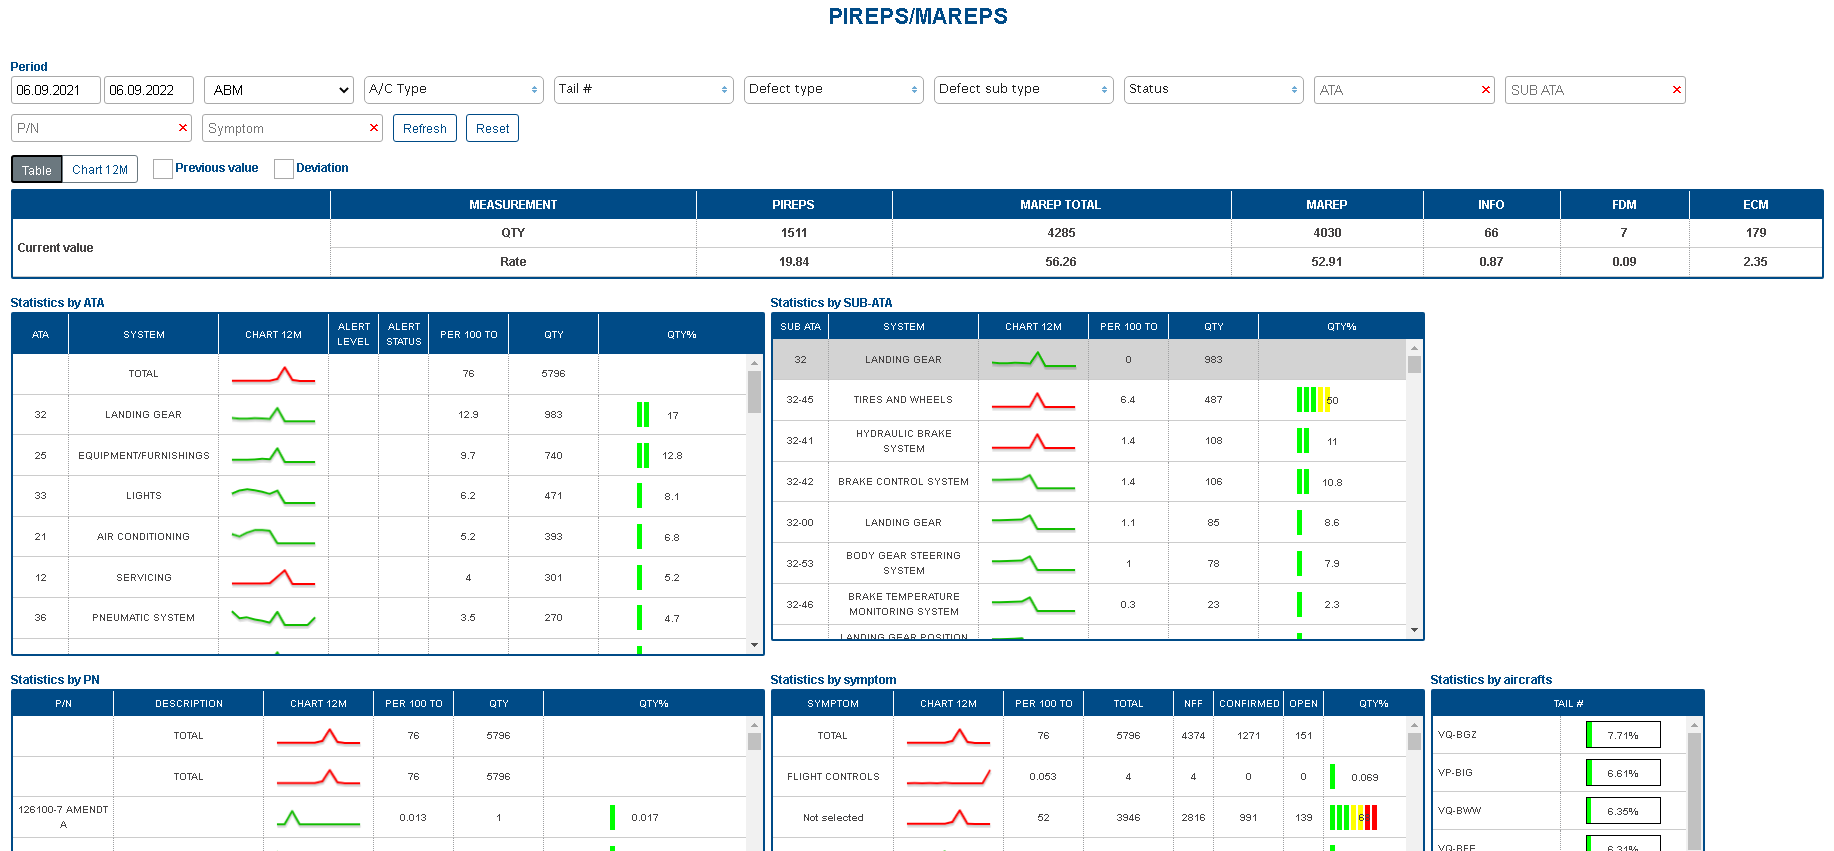
Task: Clear the SUB ATA filter field
Action: tap(1676, 90)
